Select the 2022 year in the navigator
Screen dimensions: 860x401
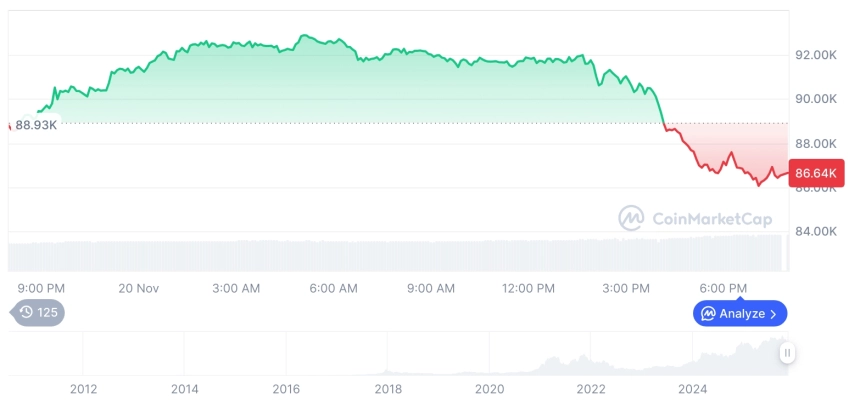tap(591, 389)
